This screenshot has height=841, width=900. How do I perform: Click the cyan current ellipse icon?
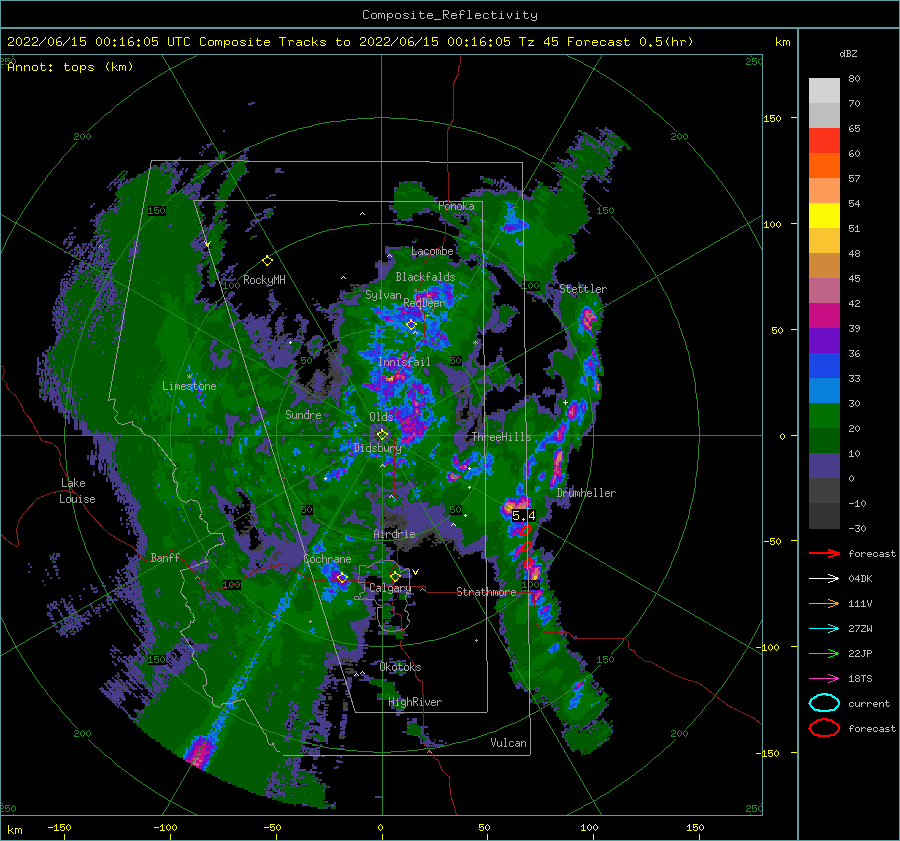pyautogui.click(x=824, y=703)
